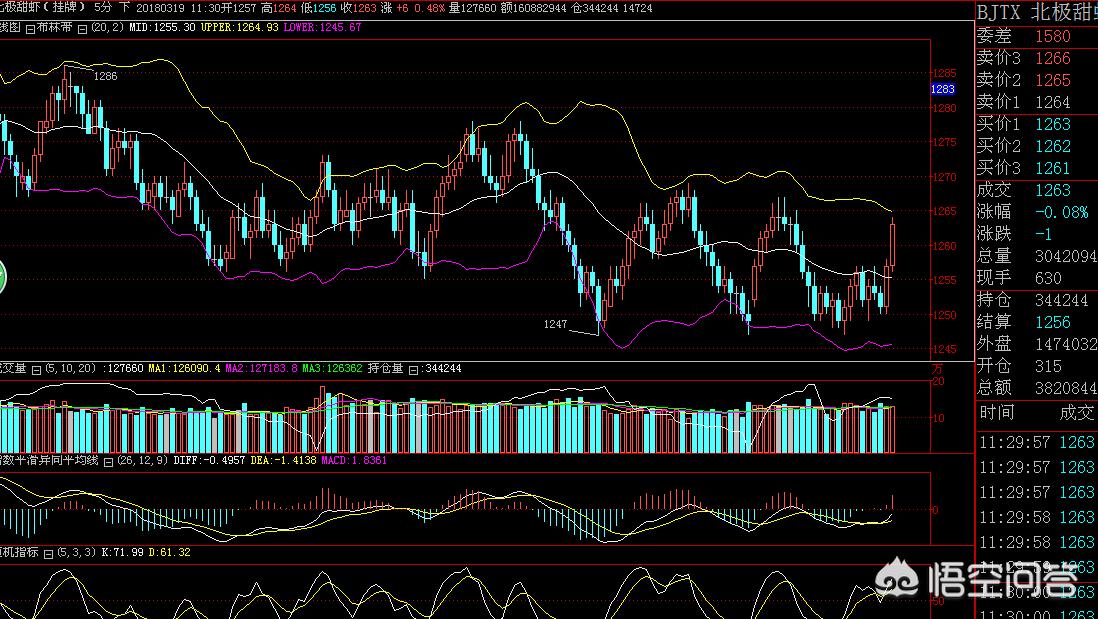Click the 现手 630 value
The image size is (1098, 619).
coord(1048,278)
